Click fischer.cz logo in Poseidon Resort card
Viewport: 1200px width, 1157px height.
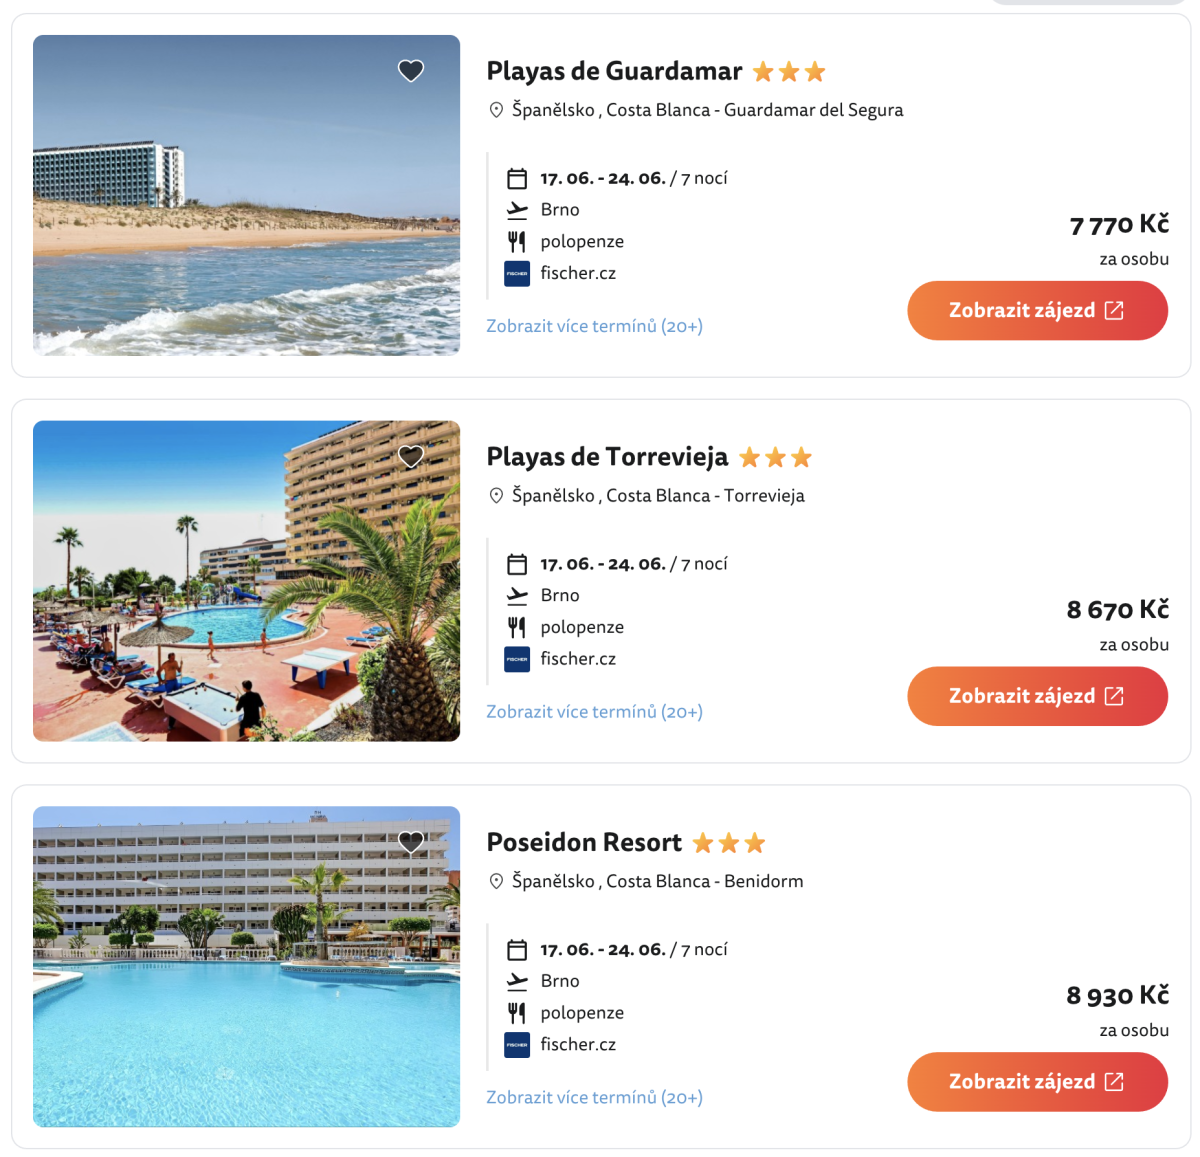[x=517, y=1045]
